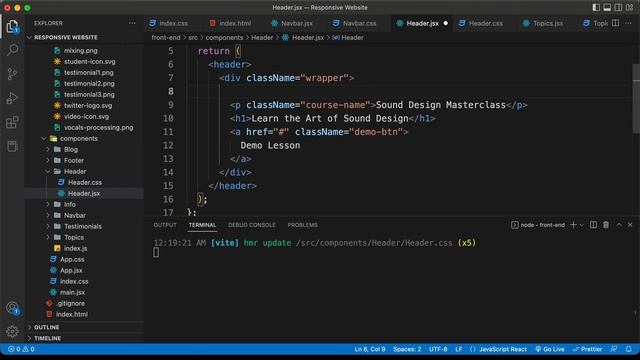The height and width of the screenshot is (360, 640).
Task: Go to line via Ln 8, Col 9
Action: coord(370,349)
